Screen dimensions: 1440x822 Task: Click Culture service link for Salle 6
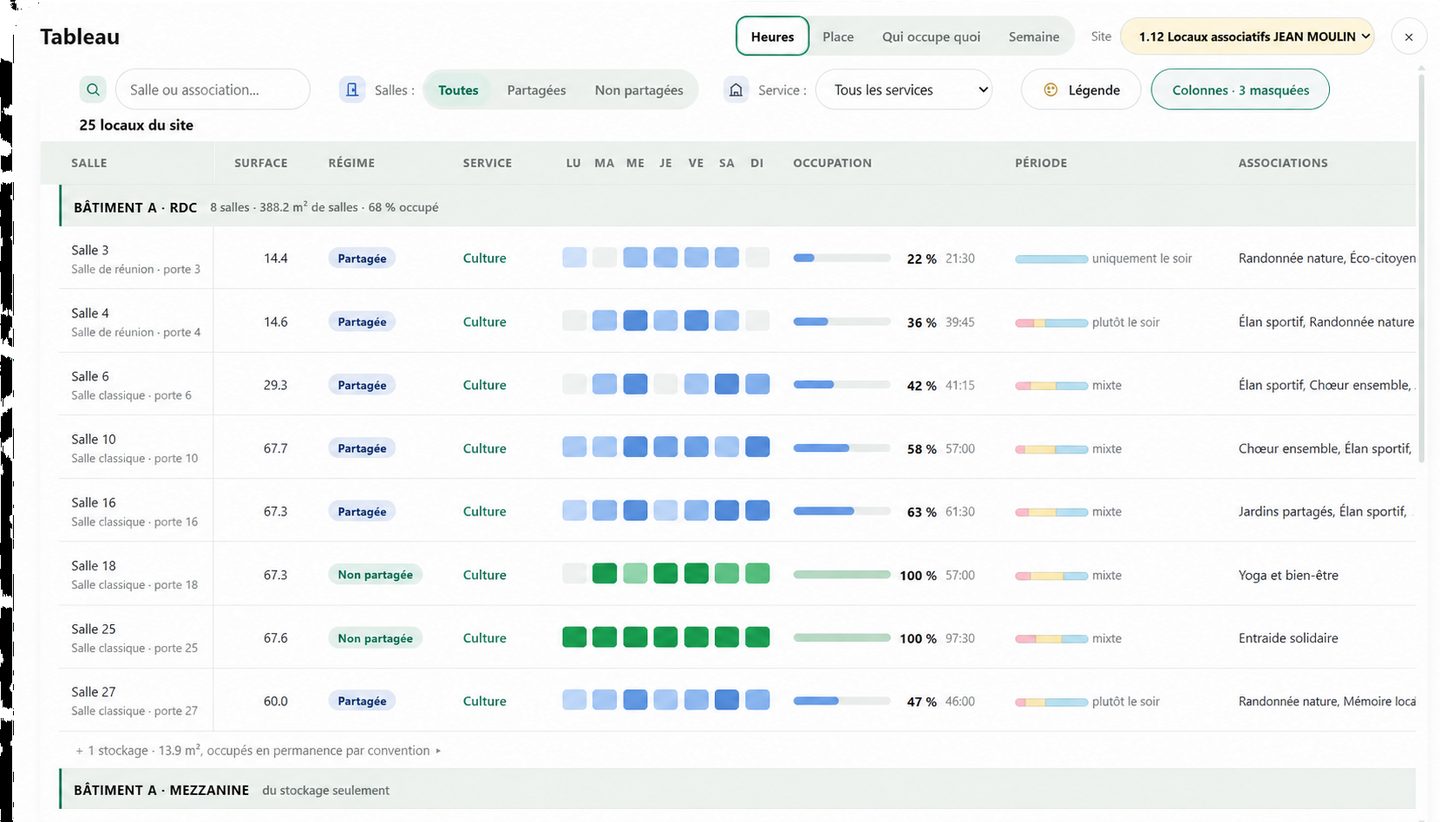coord(485,385)
